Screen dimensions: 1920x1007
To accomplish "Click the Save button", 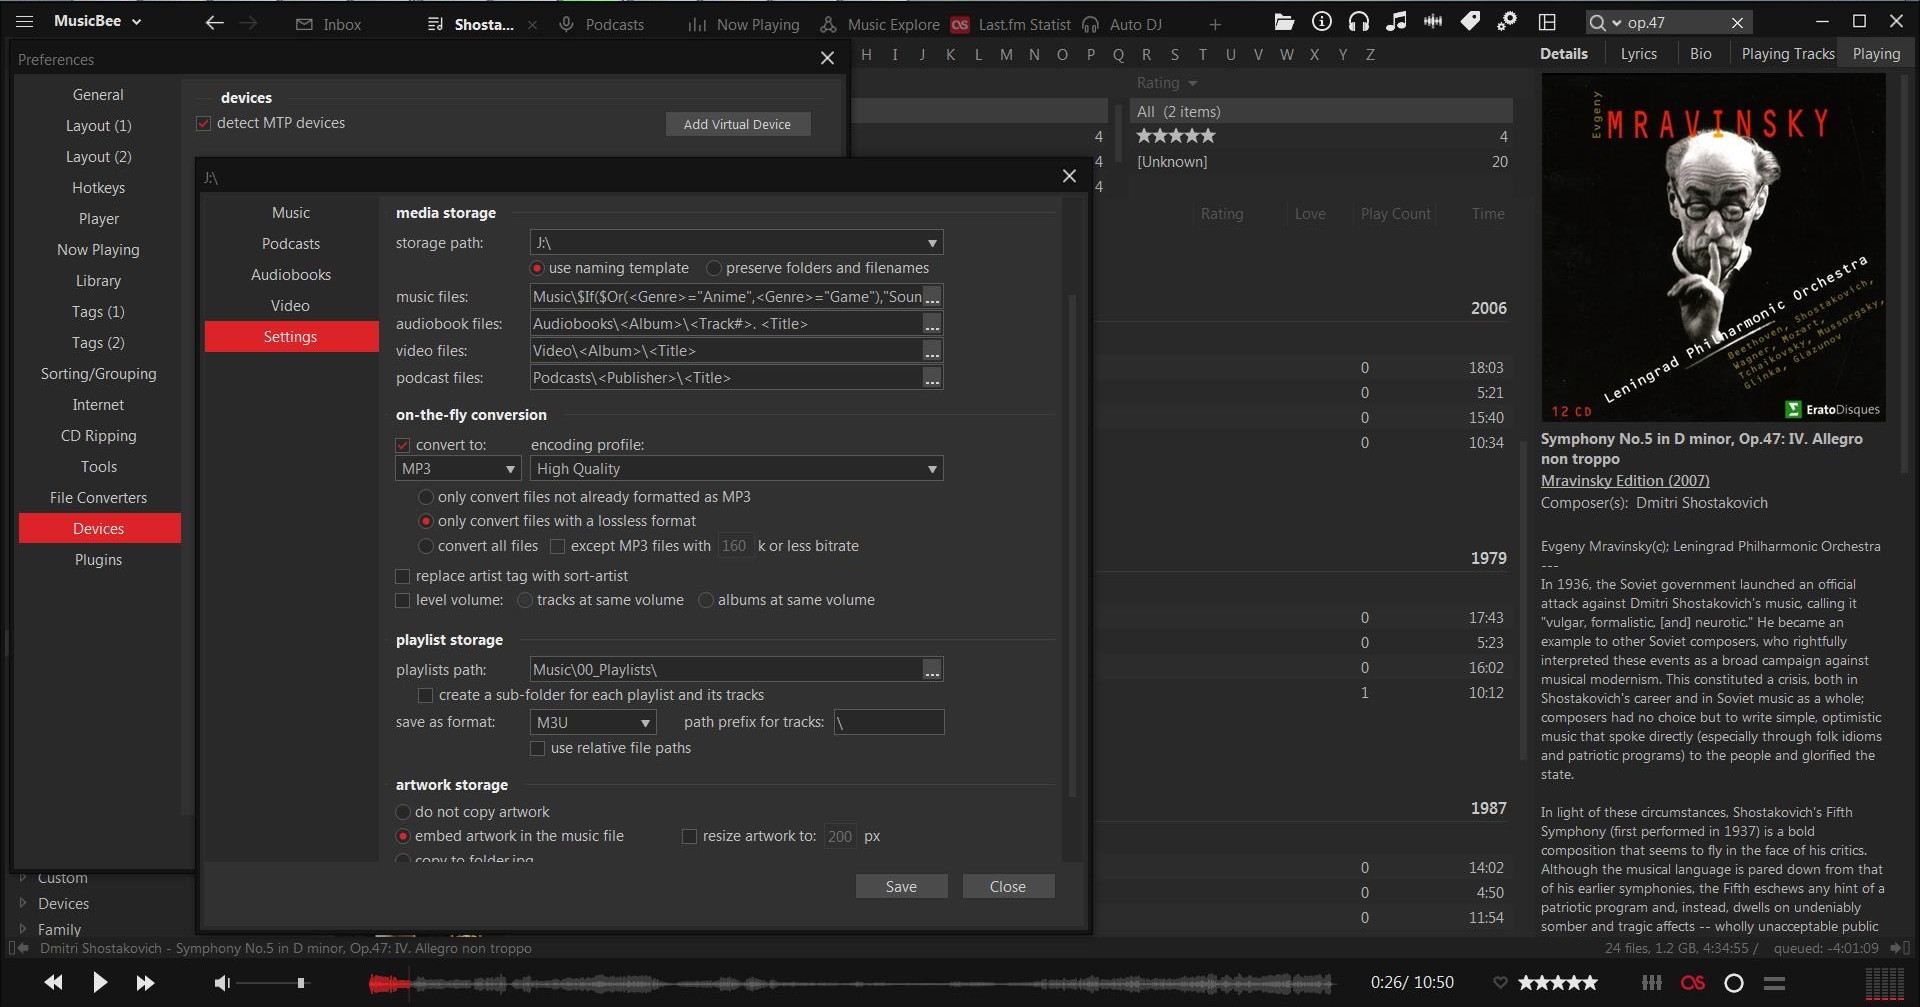I will coord(901,887).
